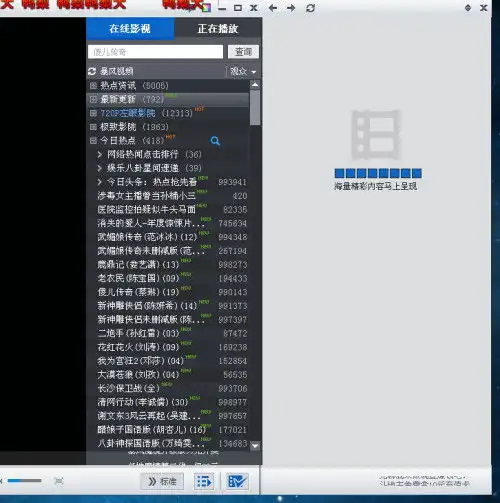Click the 查询 search button
This screenshot has height=503, width=500.
(x=243, y=52)
